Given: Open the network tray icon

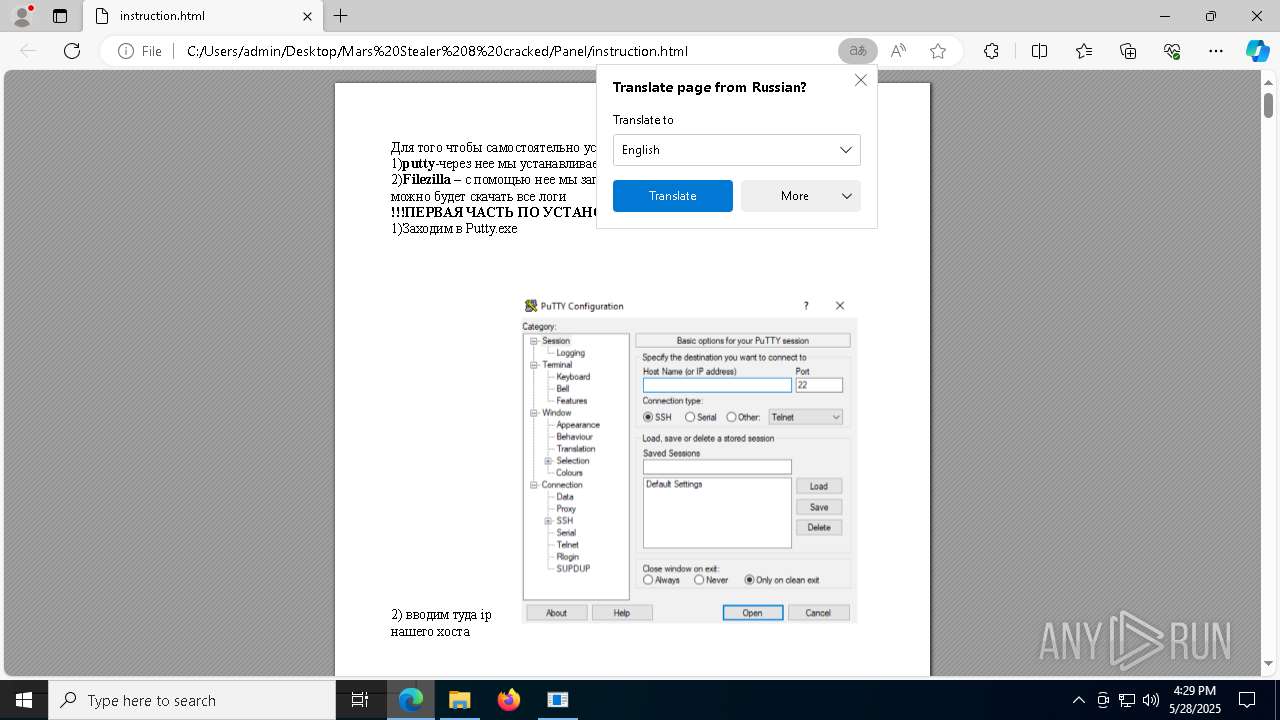Looking at the screenshot, I should (x=1127, y=700).
